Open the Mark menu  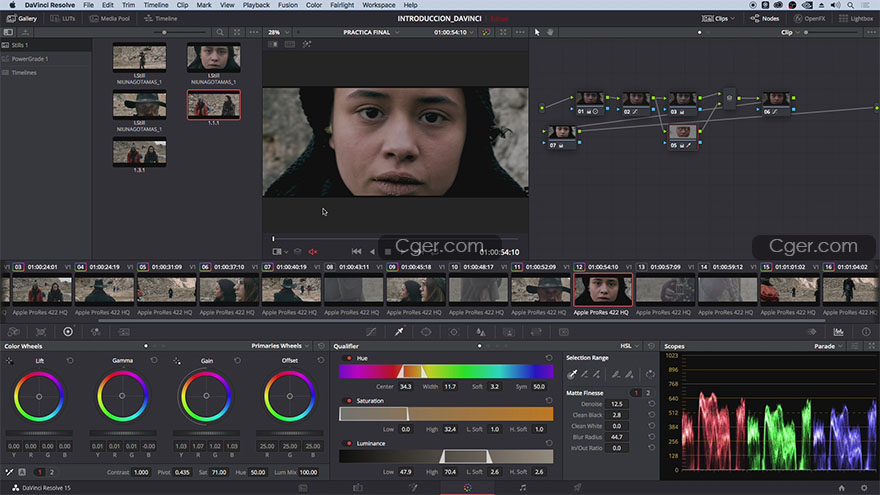204,5
